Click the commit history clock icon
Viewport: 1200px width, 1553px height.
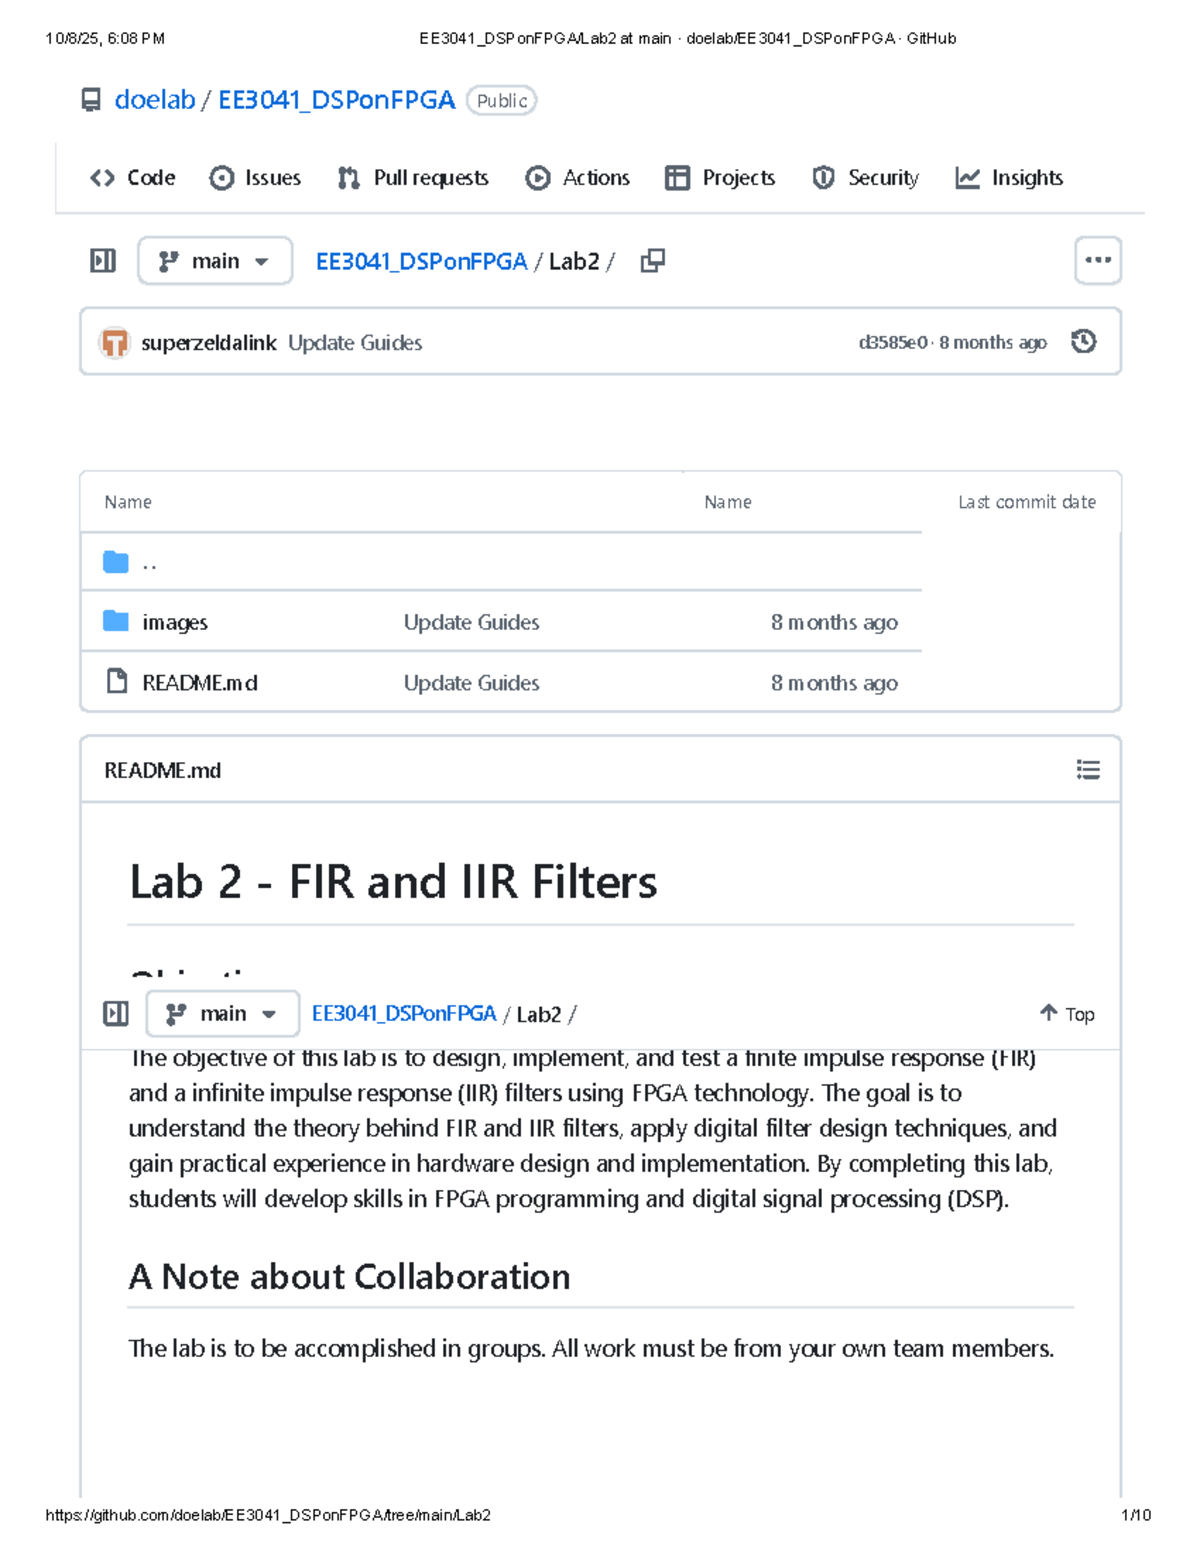(1083, 342)
